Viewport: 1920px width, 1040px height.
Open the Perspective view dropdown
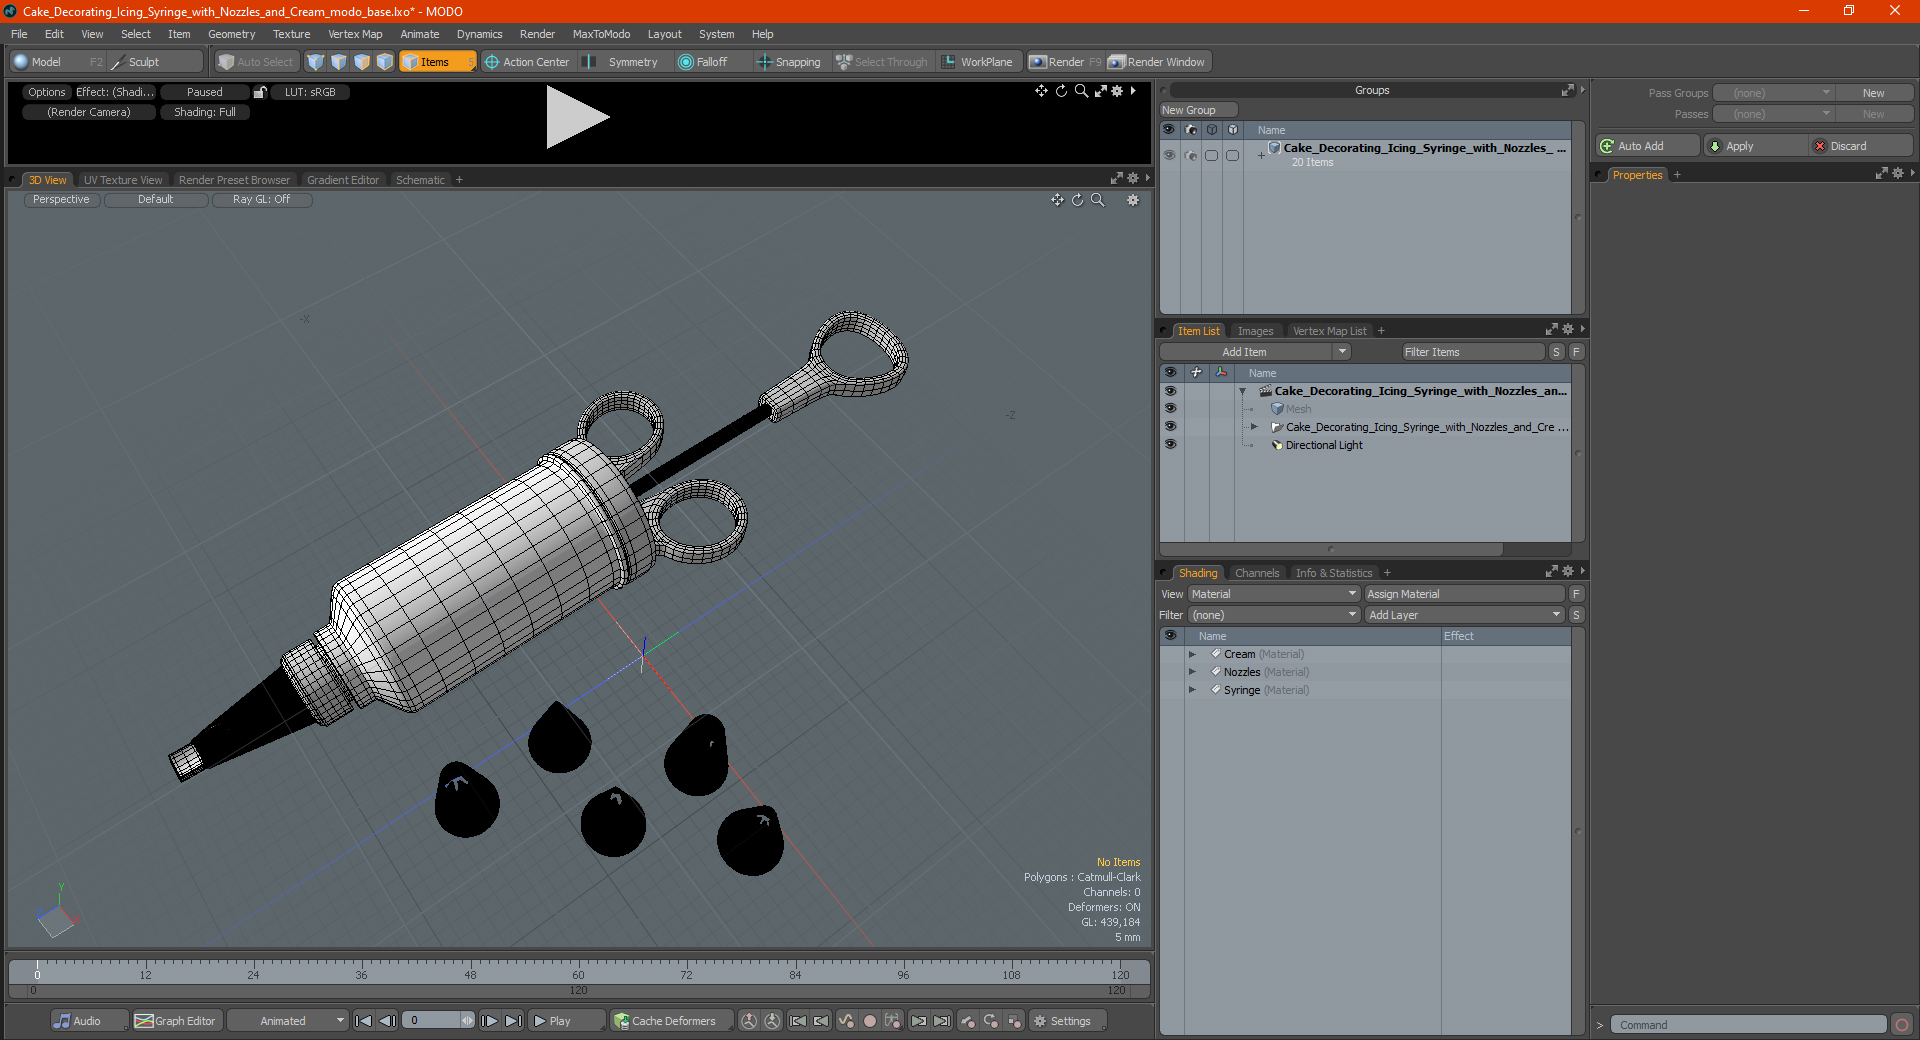point(61,200)
